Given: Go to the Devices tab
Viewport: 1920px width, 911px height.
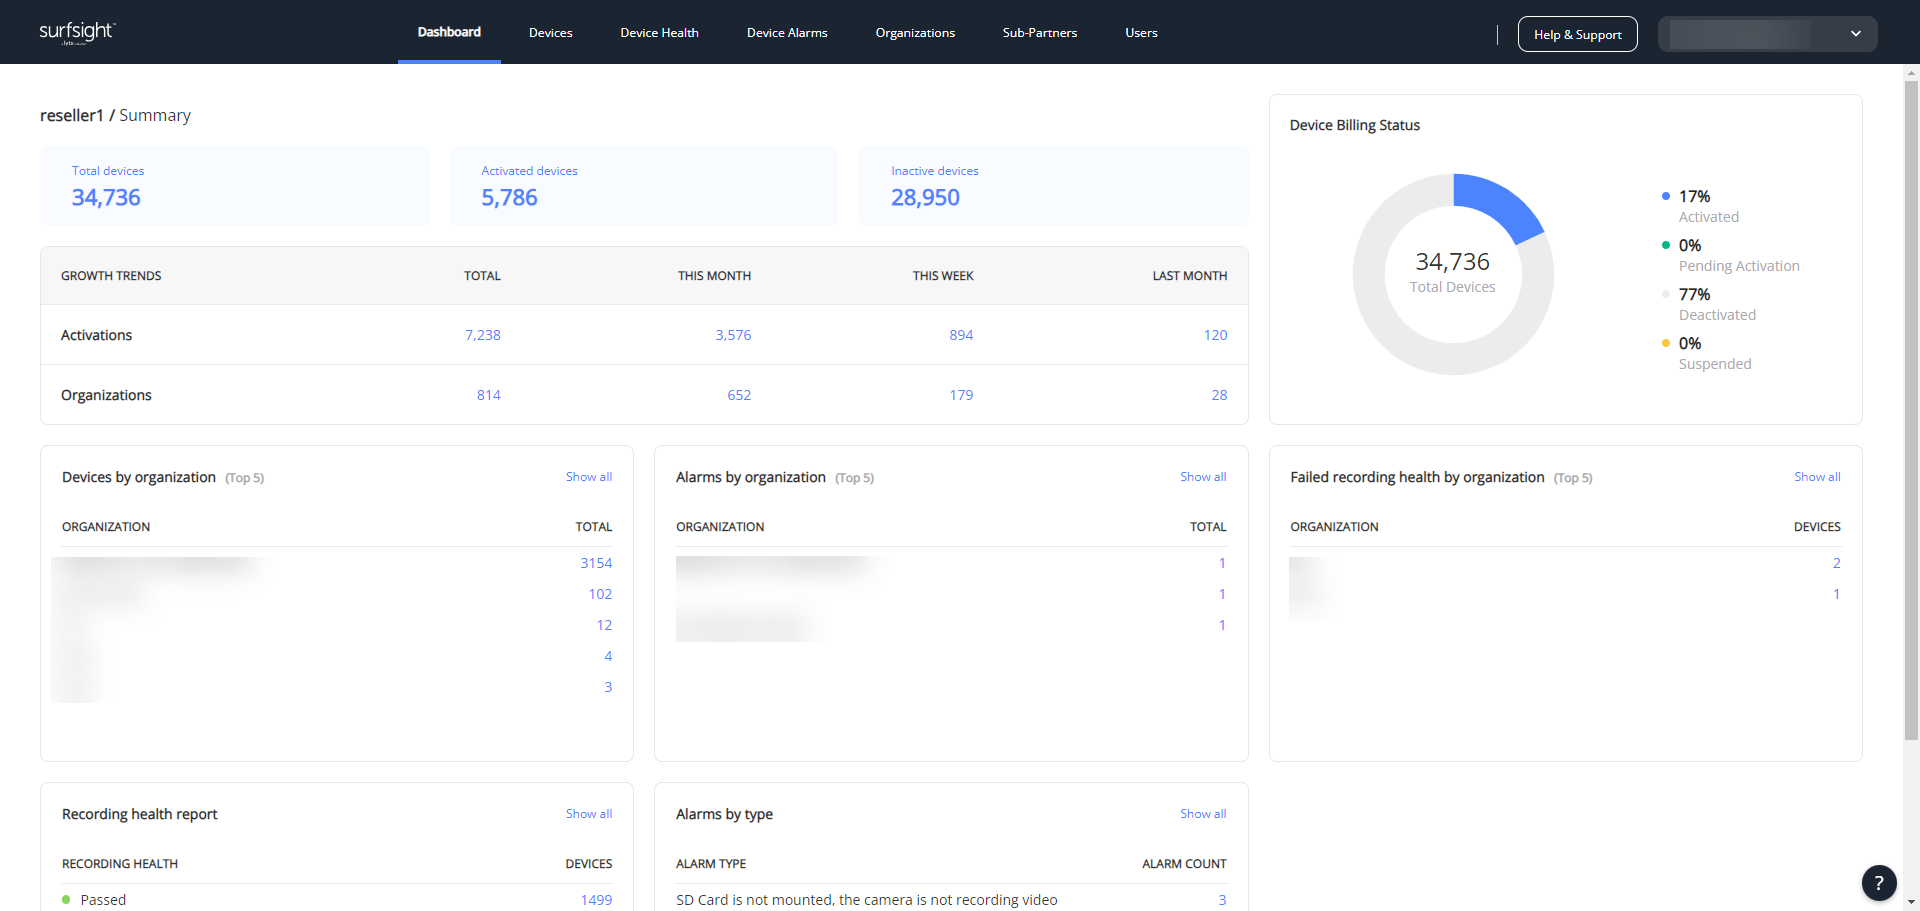Looking at the screenshot, I should 551,33.
